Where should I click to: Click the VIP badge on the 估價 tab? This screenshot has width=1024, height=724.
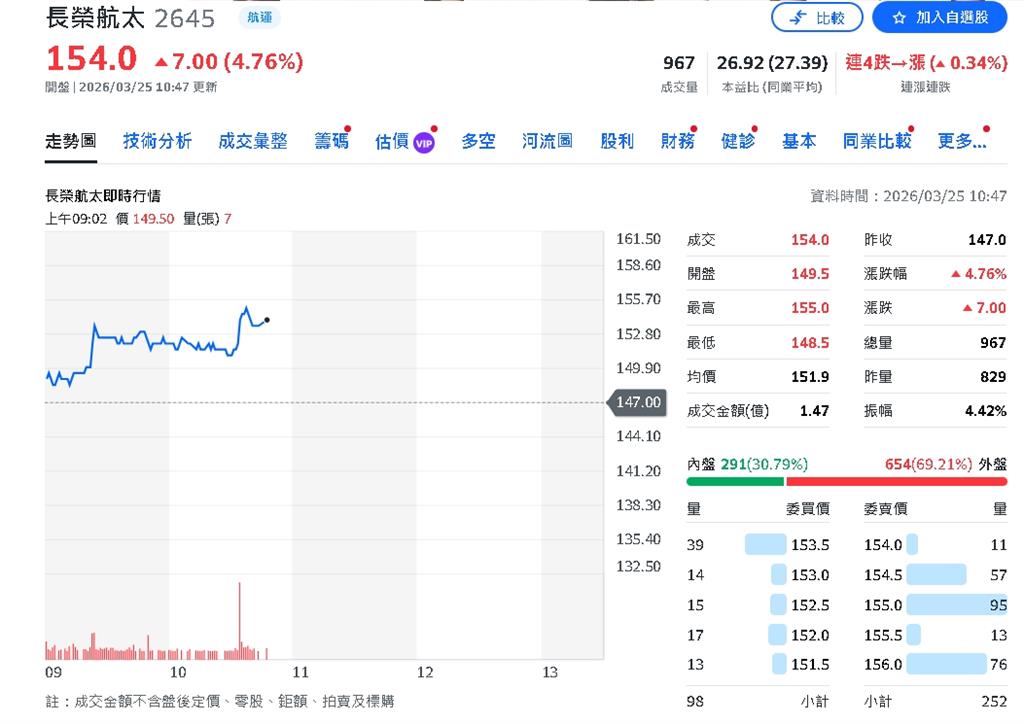(x=424, y=141)
